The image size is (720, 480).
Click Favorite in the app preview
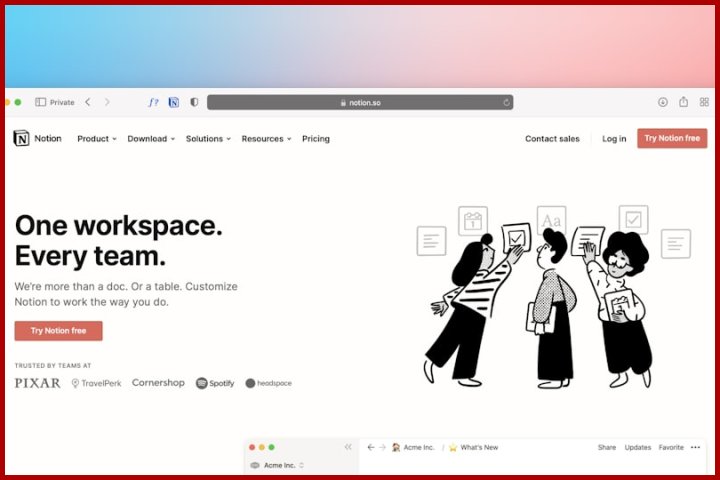click(671, 447)
